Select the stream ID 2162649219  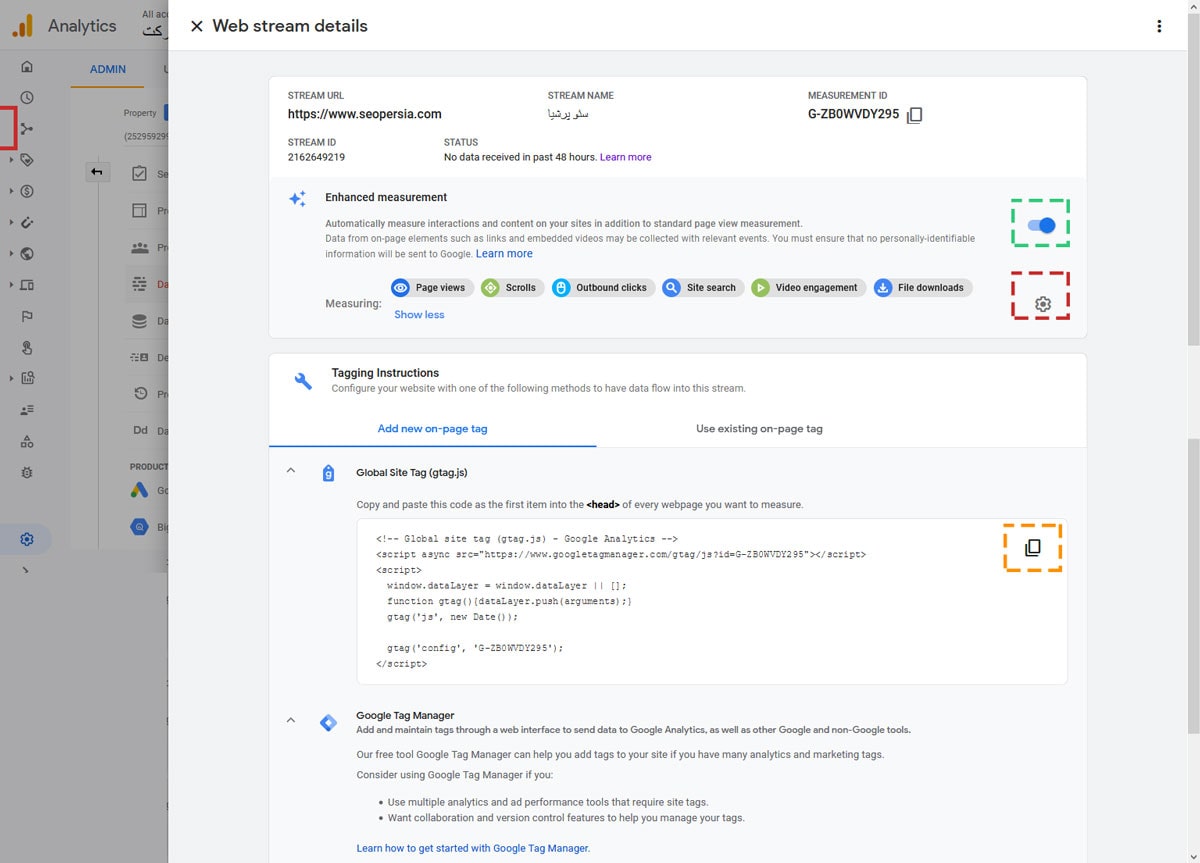pyautogui.click(x=316, y=157)
